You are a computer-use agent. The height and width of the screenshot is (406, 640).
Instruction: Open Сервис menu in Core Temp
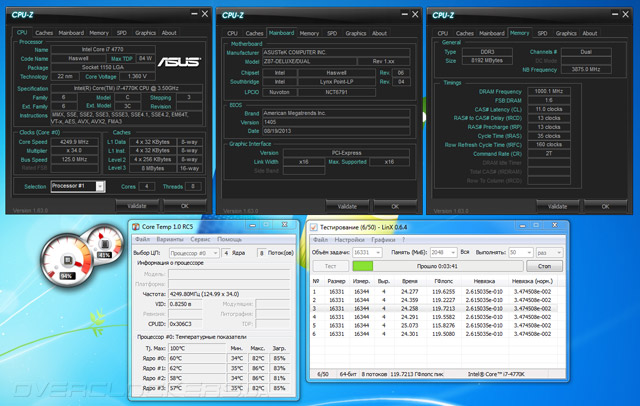tap(200, 239)
